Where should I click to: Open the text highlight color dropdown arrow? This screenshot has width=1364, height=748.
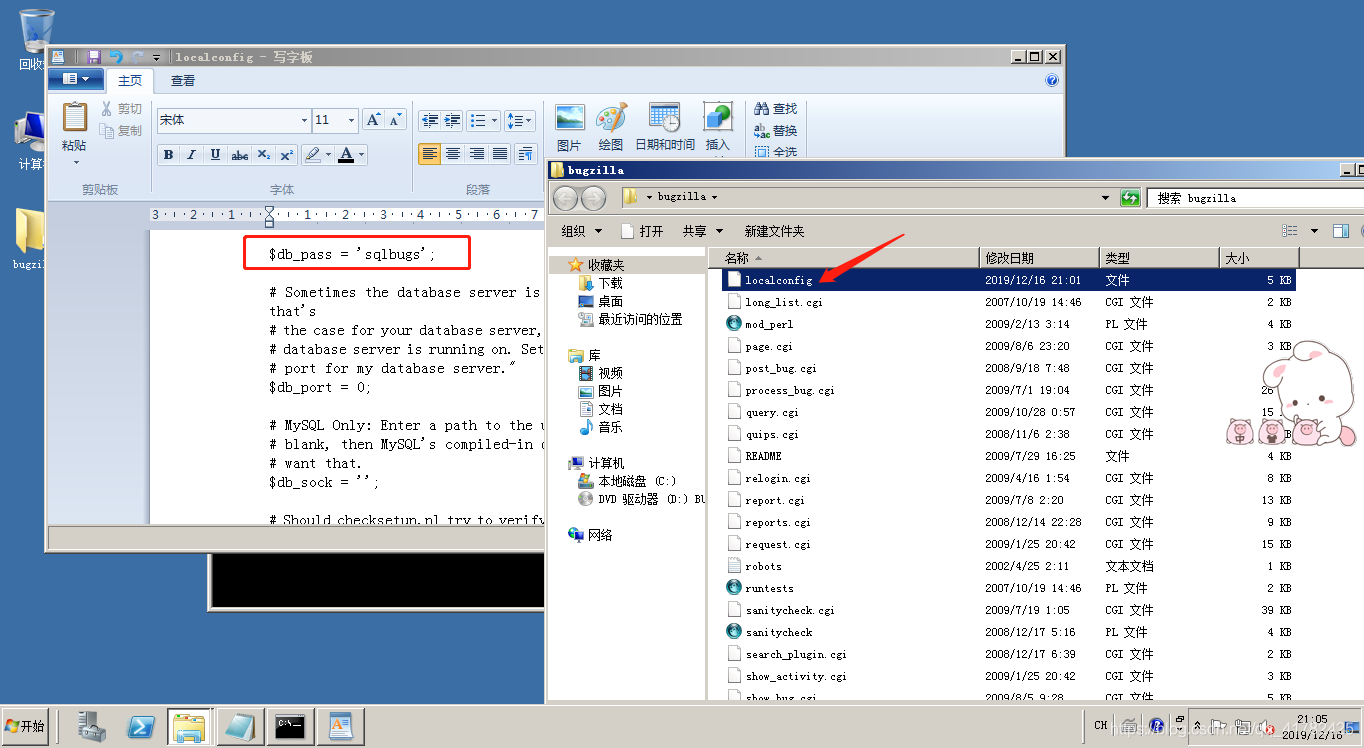pyautogui.click(x=328, y=155)
